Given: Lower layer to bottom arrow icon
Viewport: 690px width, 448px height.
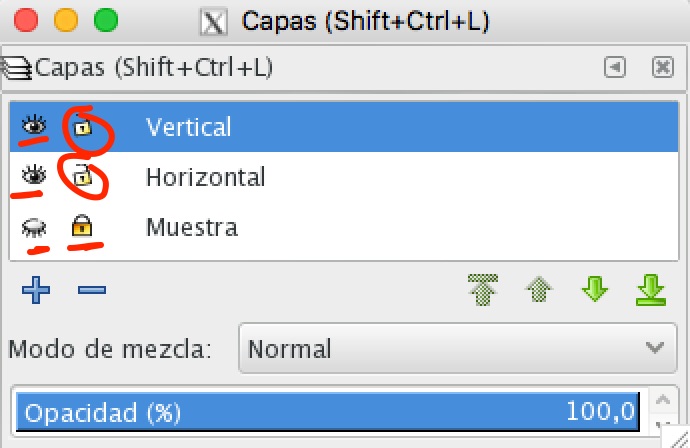Looking at the screenshot, I should tap(651, 291).
